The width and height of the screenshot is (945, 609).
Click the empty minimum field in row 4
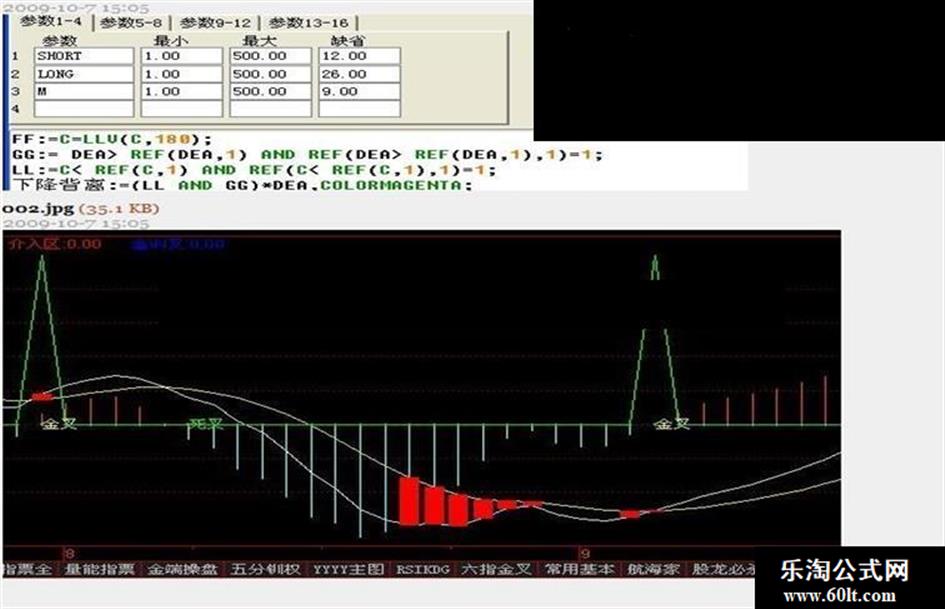coord(181,109)
